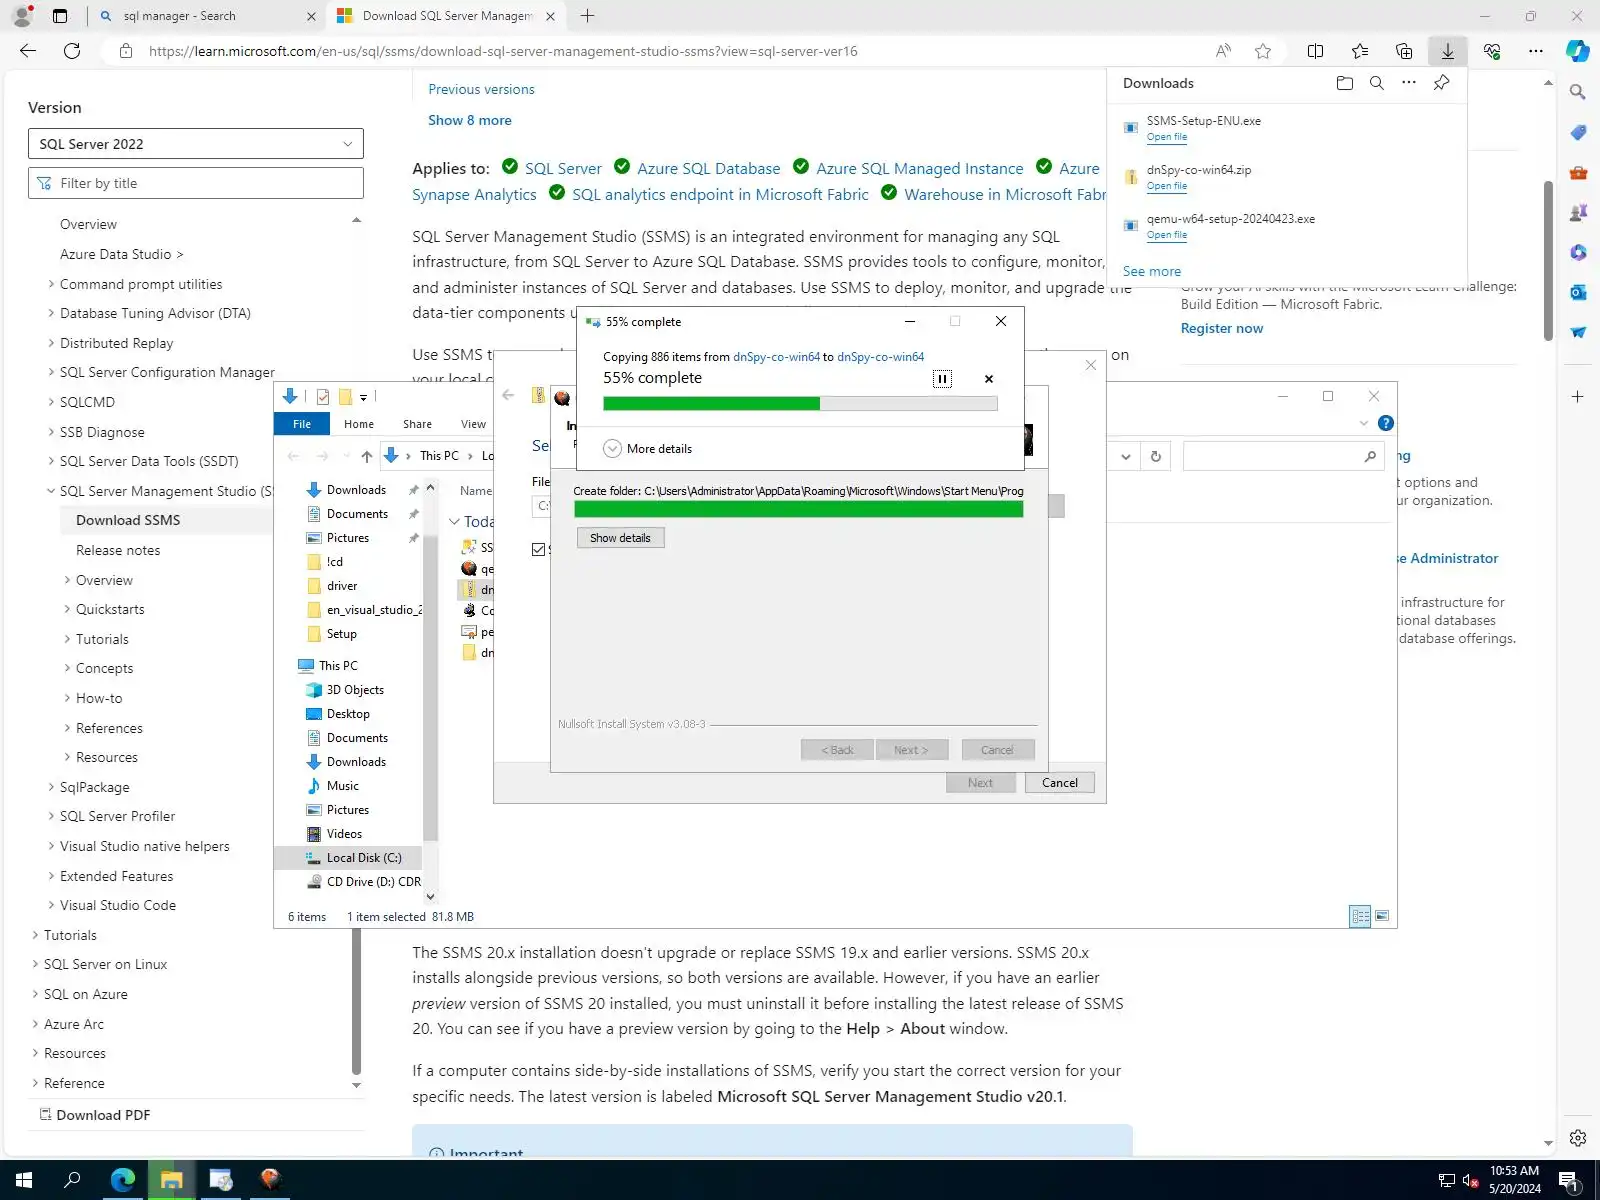The image size is (1600, 1200).
Task: Open the notification center in system tray
Action: coord(1569,1181)
